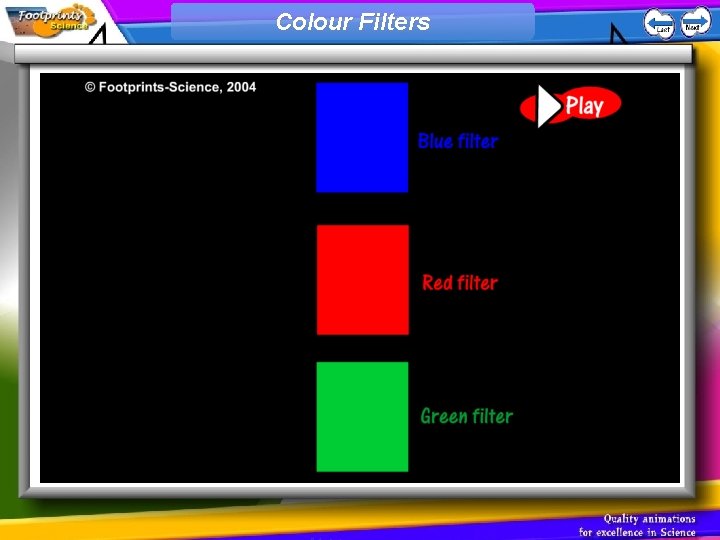Click the 'Colour Filters' title heading

353,22
